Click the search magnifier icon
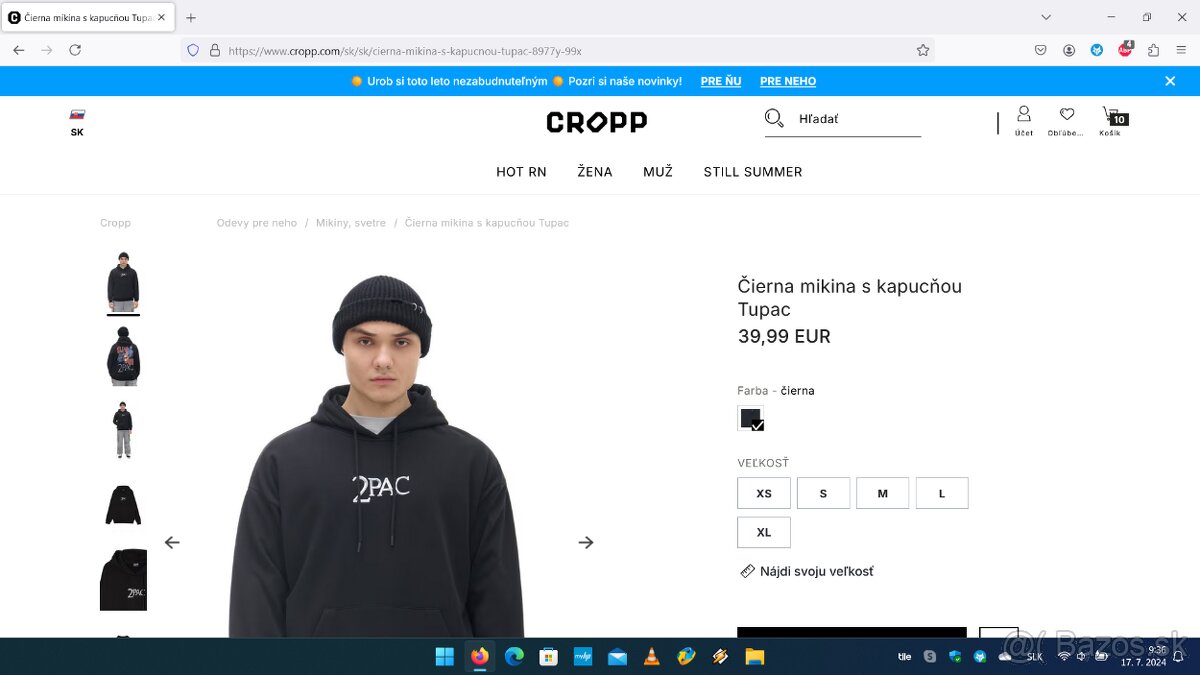 point(774,119)
